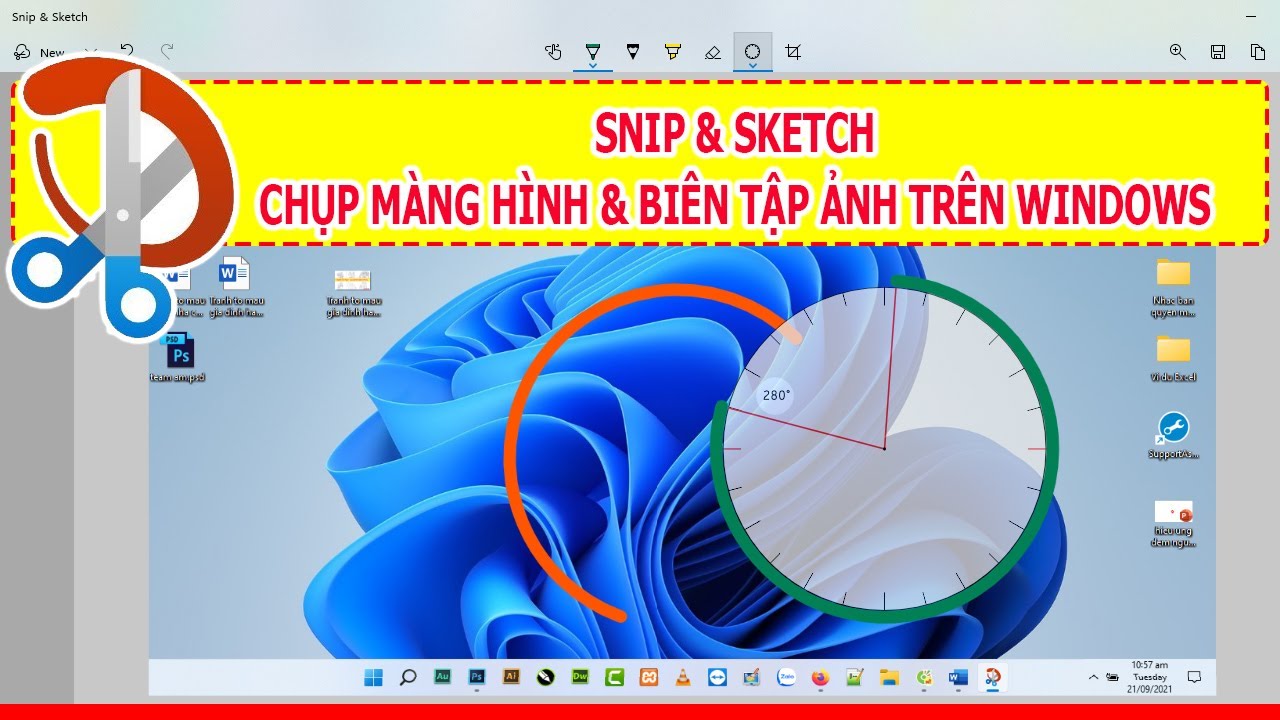Expand Ballpoint pen color options chevron
1280x720 pixels.
coord(593,66)
